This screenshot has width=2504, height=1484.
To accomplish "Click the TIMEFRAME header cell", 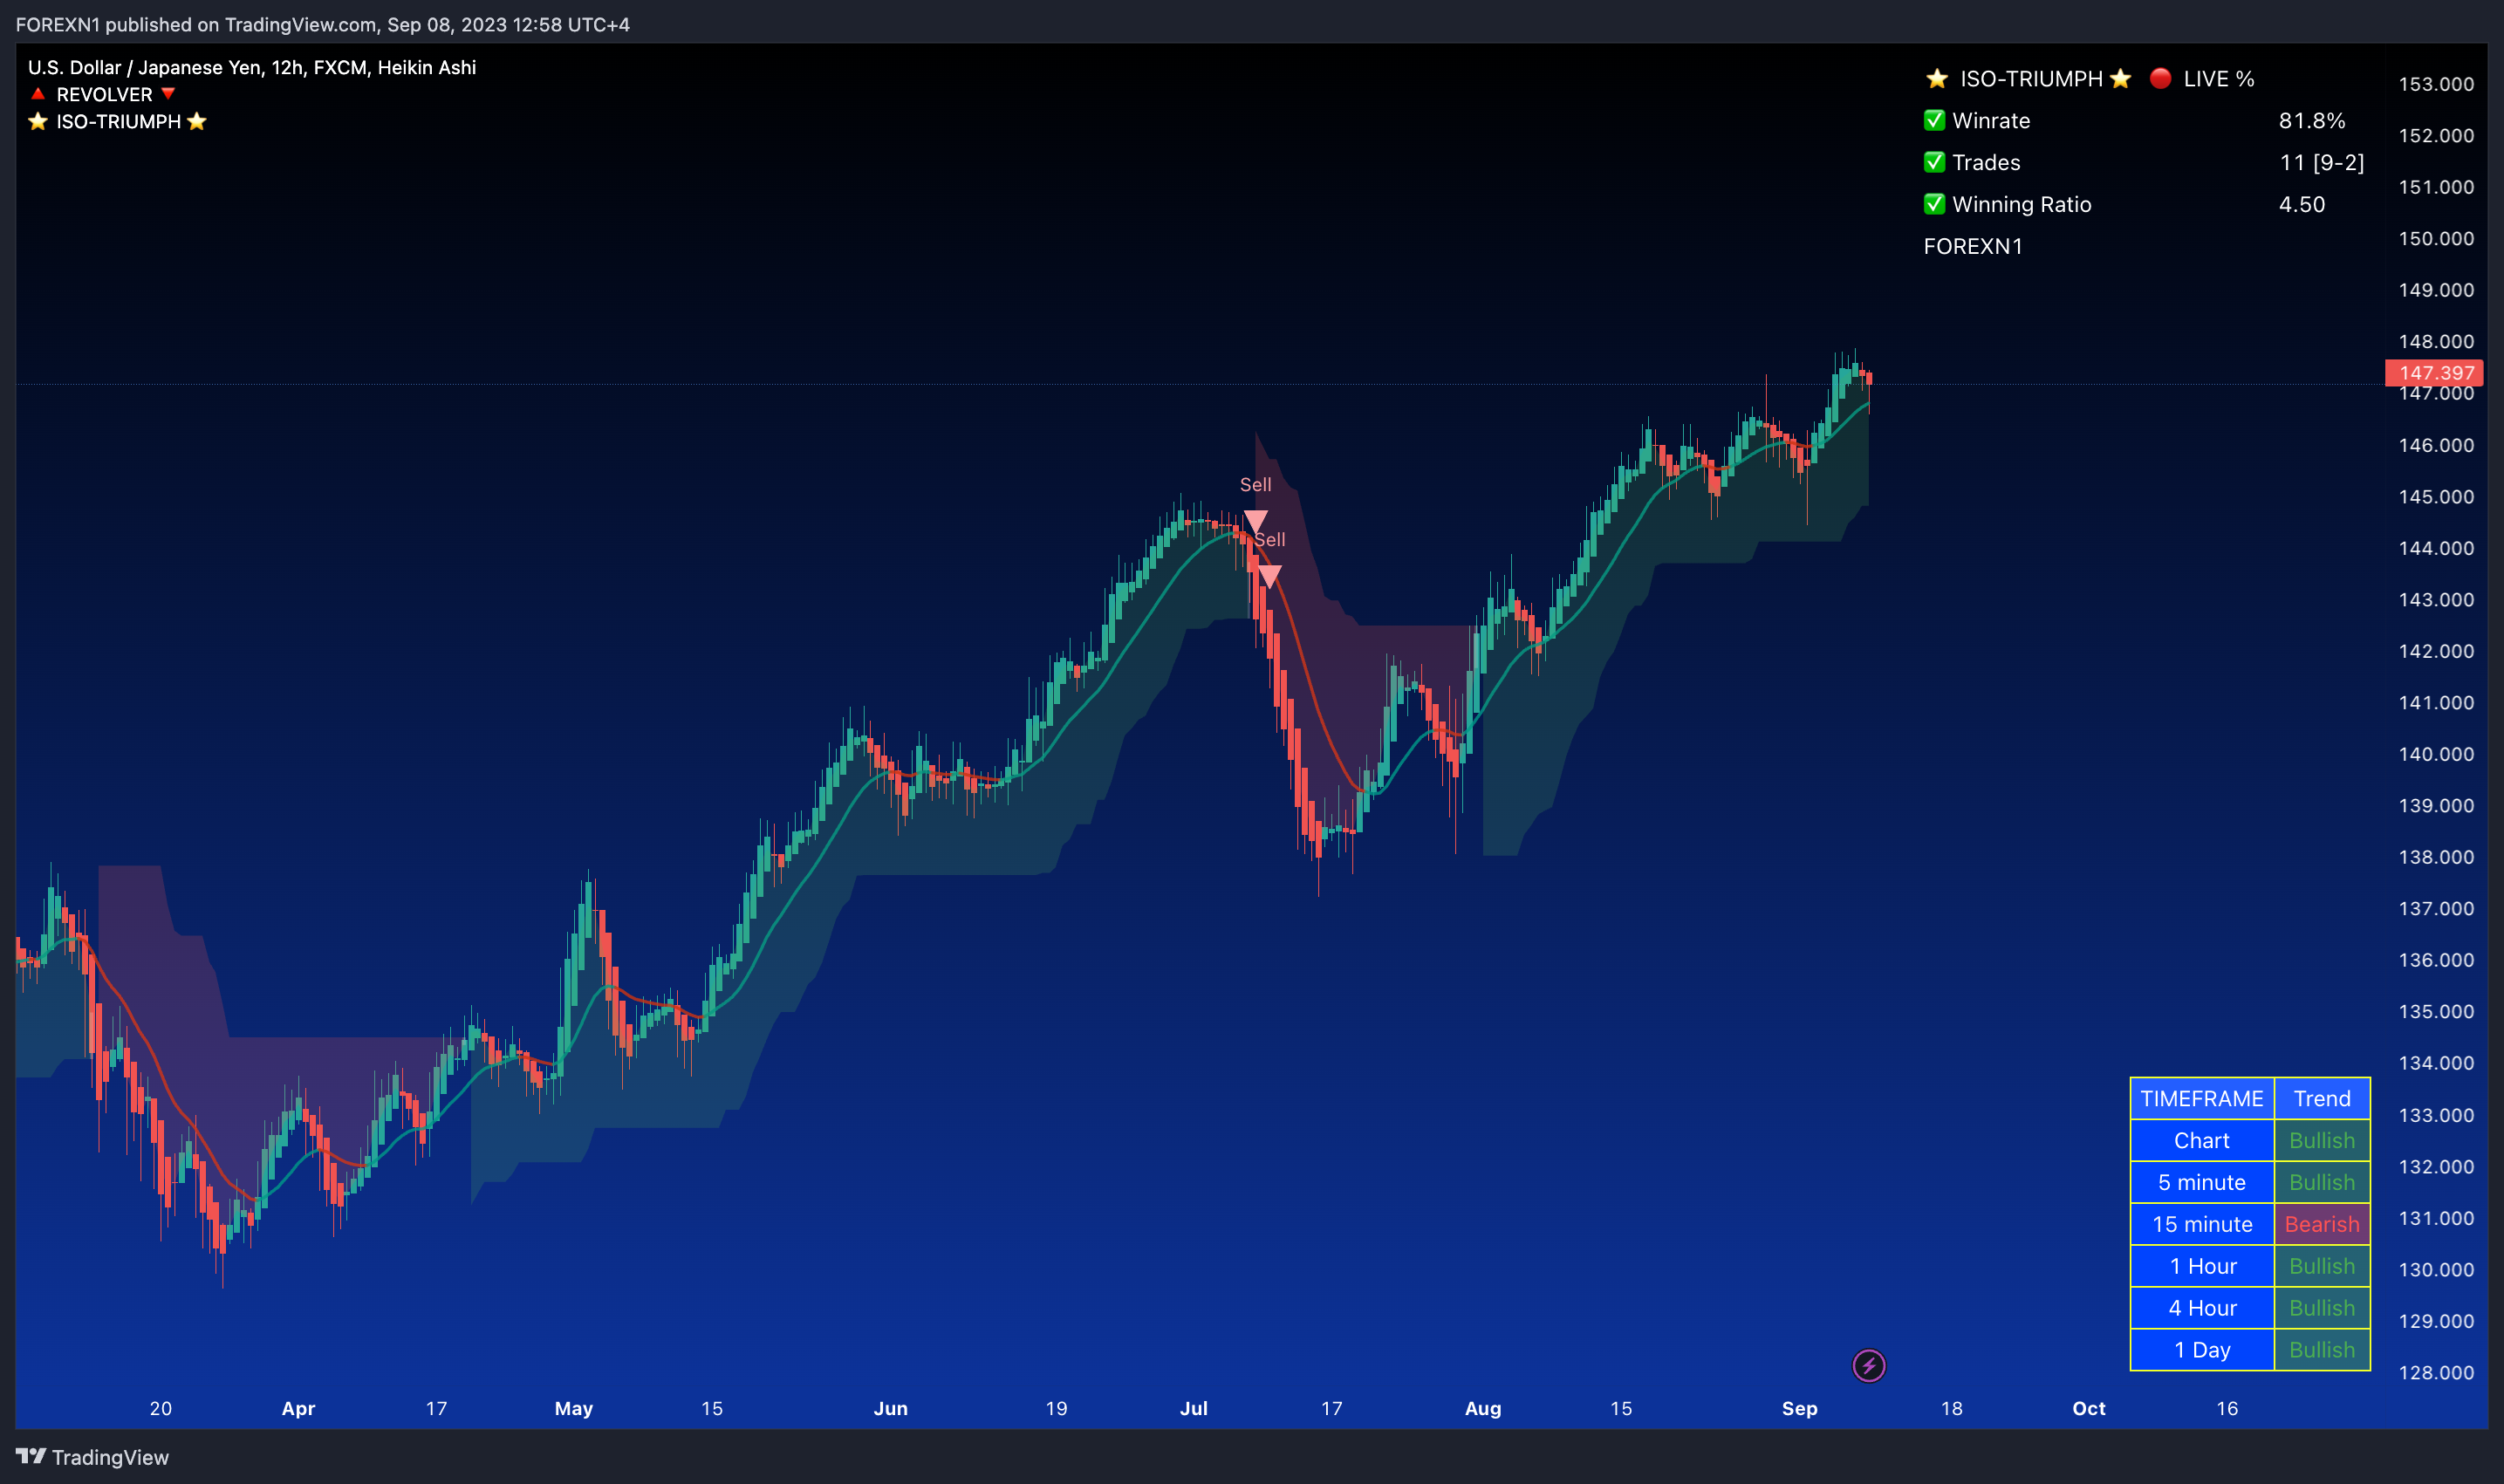I will point(2202,1098).
